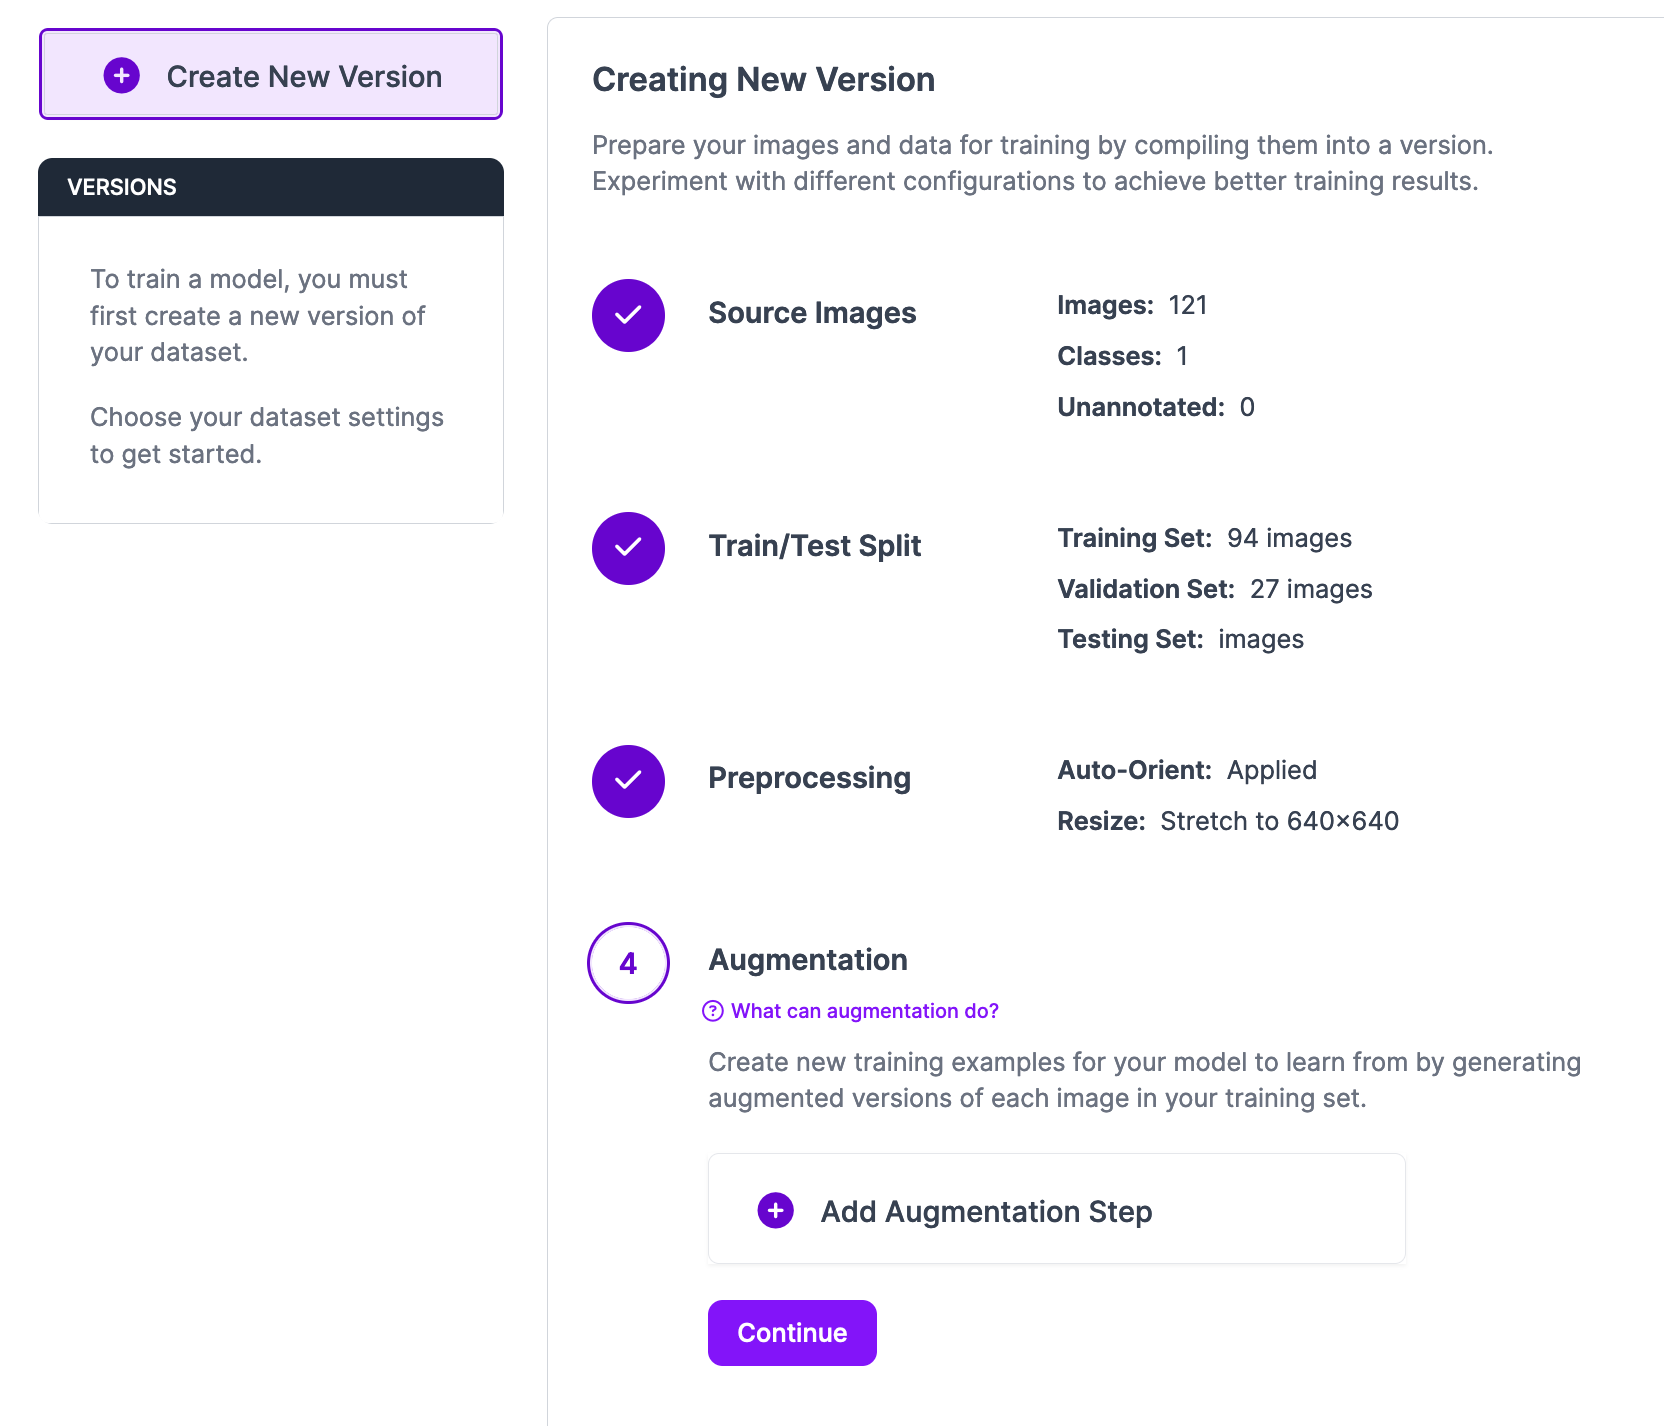Select the VERSIONS panel header

point(271,187)
